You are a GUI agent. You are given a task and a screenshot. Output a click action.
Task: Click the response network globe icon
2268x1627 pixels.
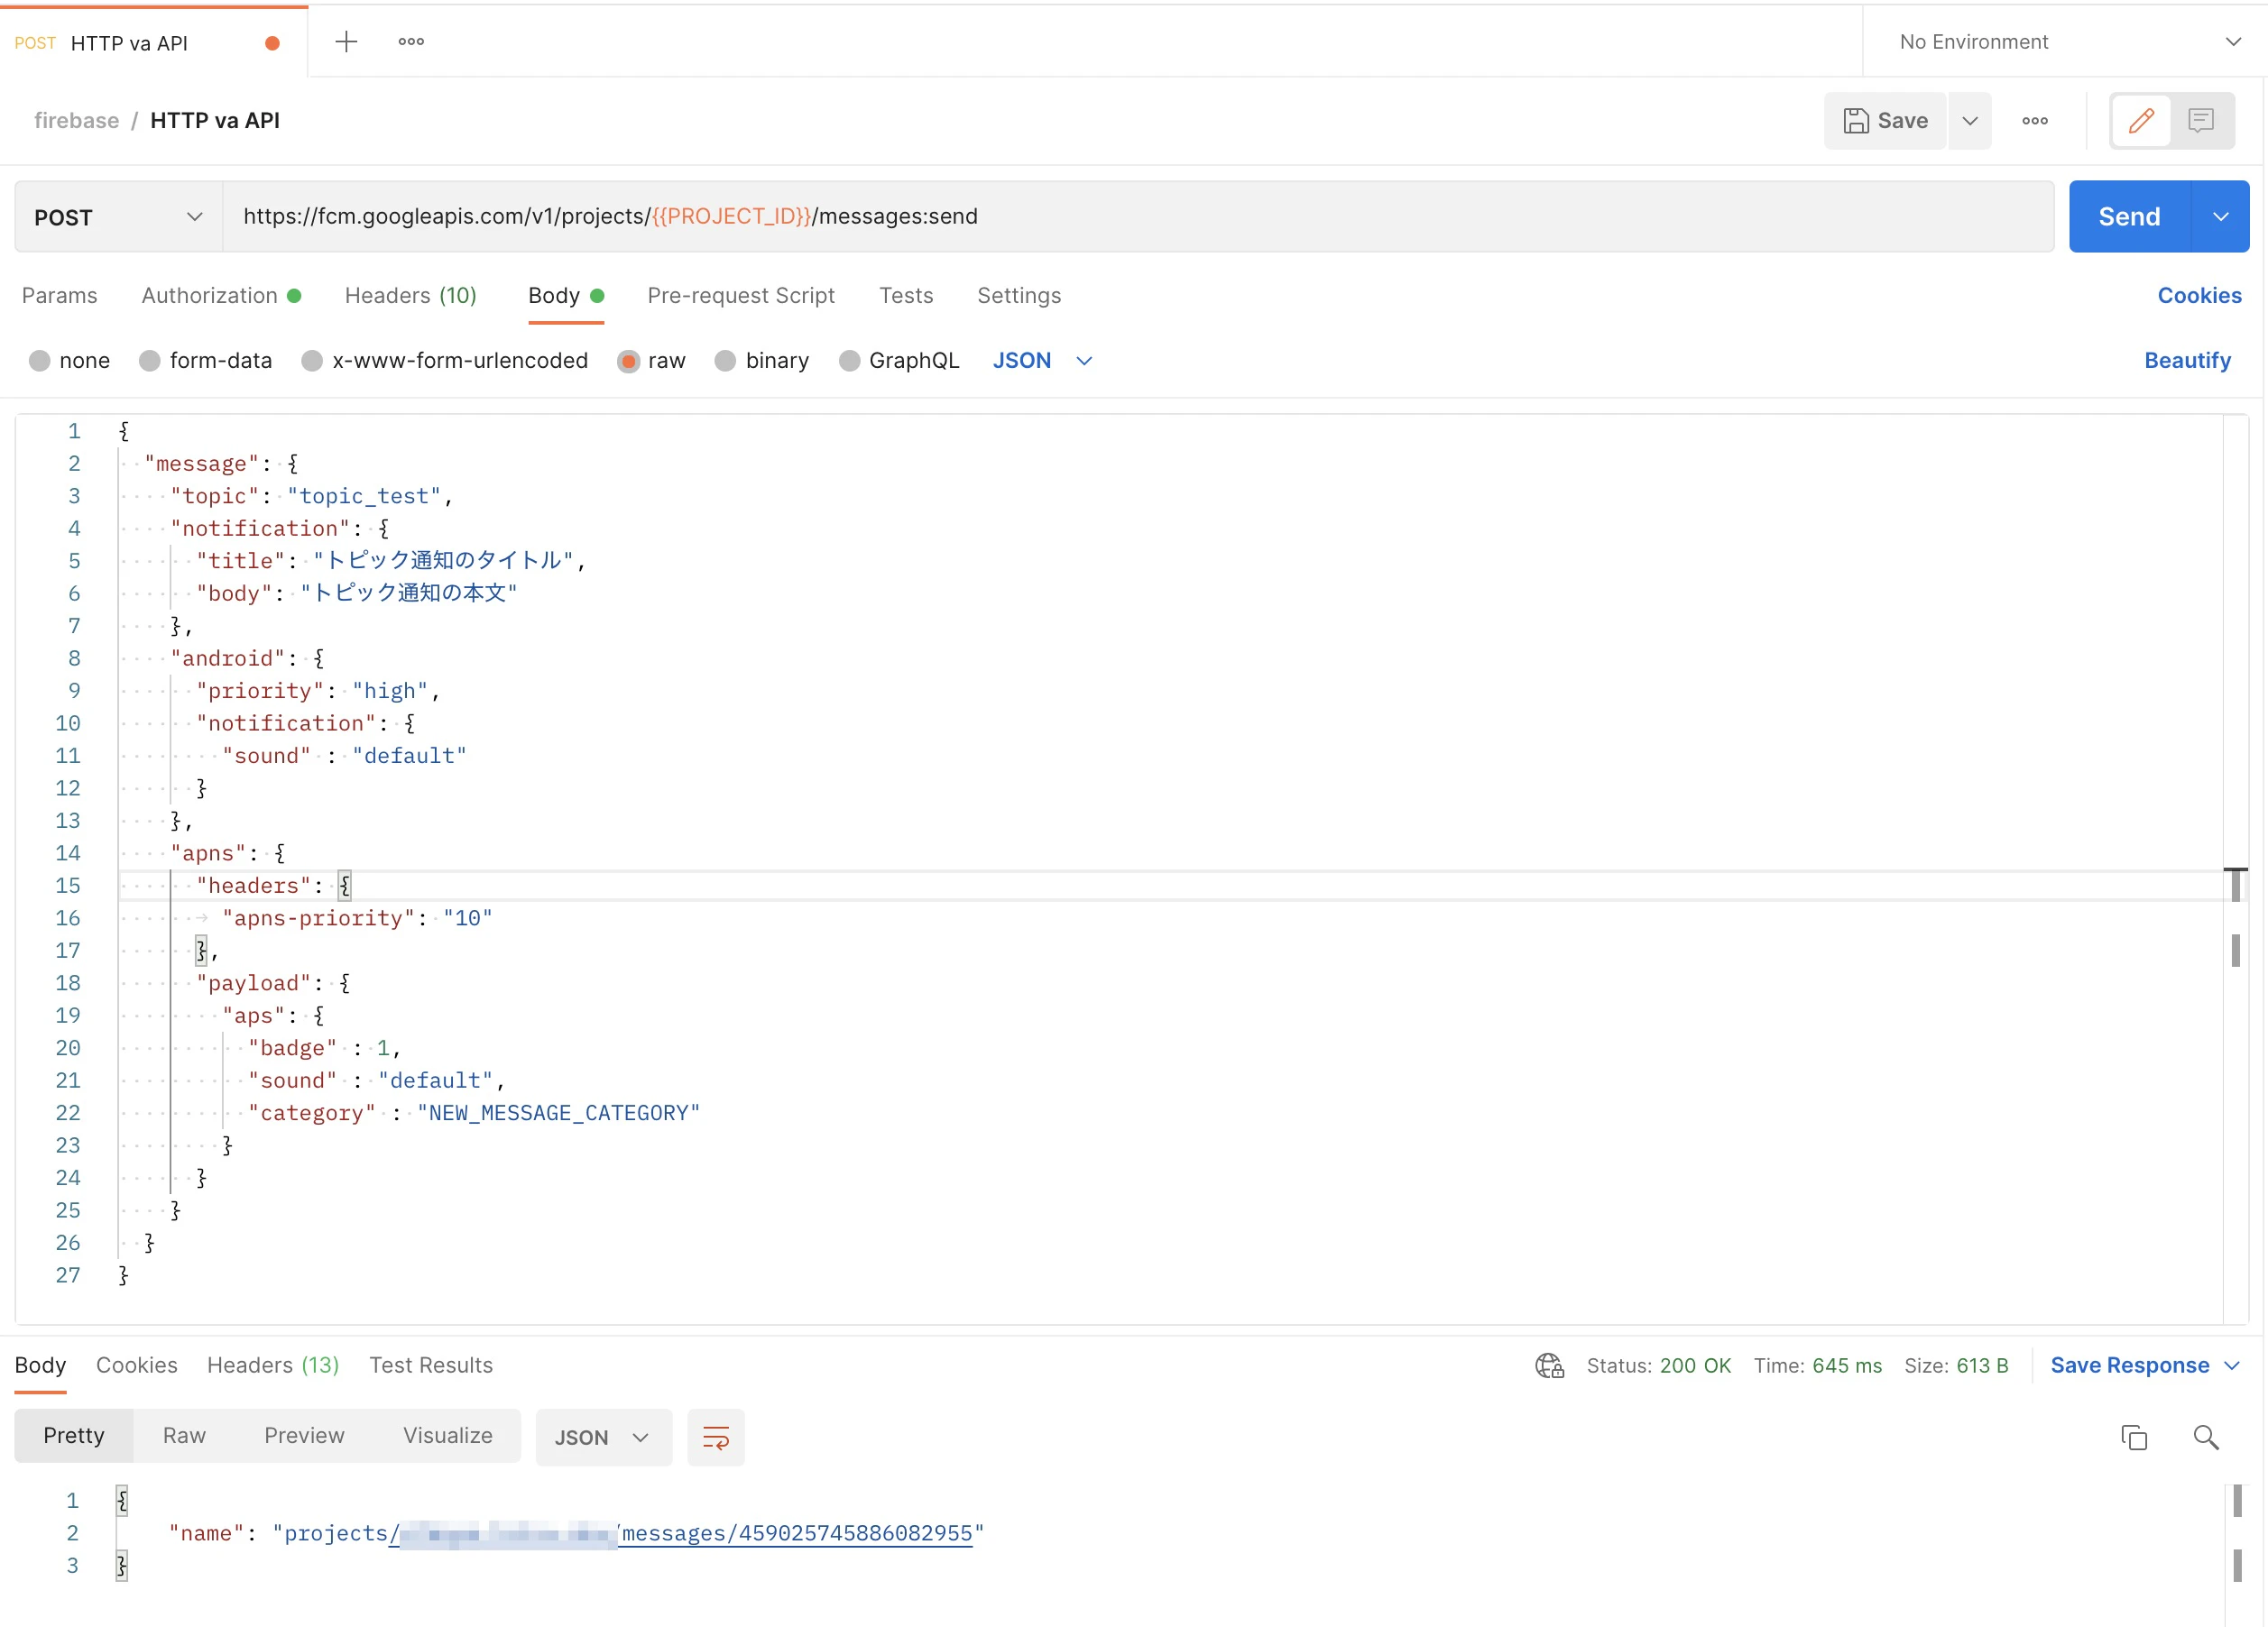1549,1365
